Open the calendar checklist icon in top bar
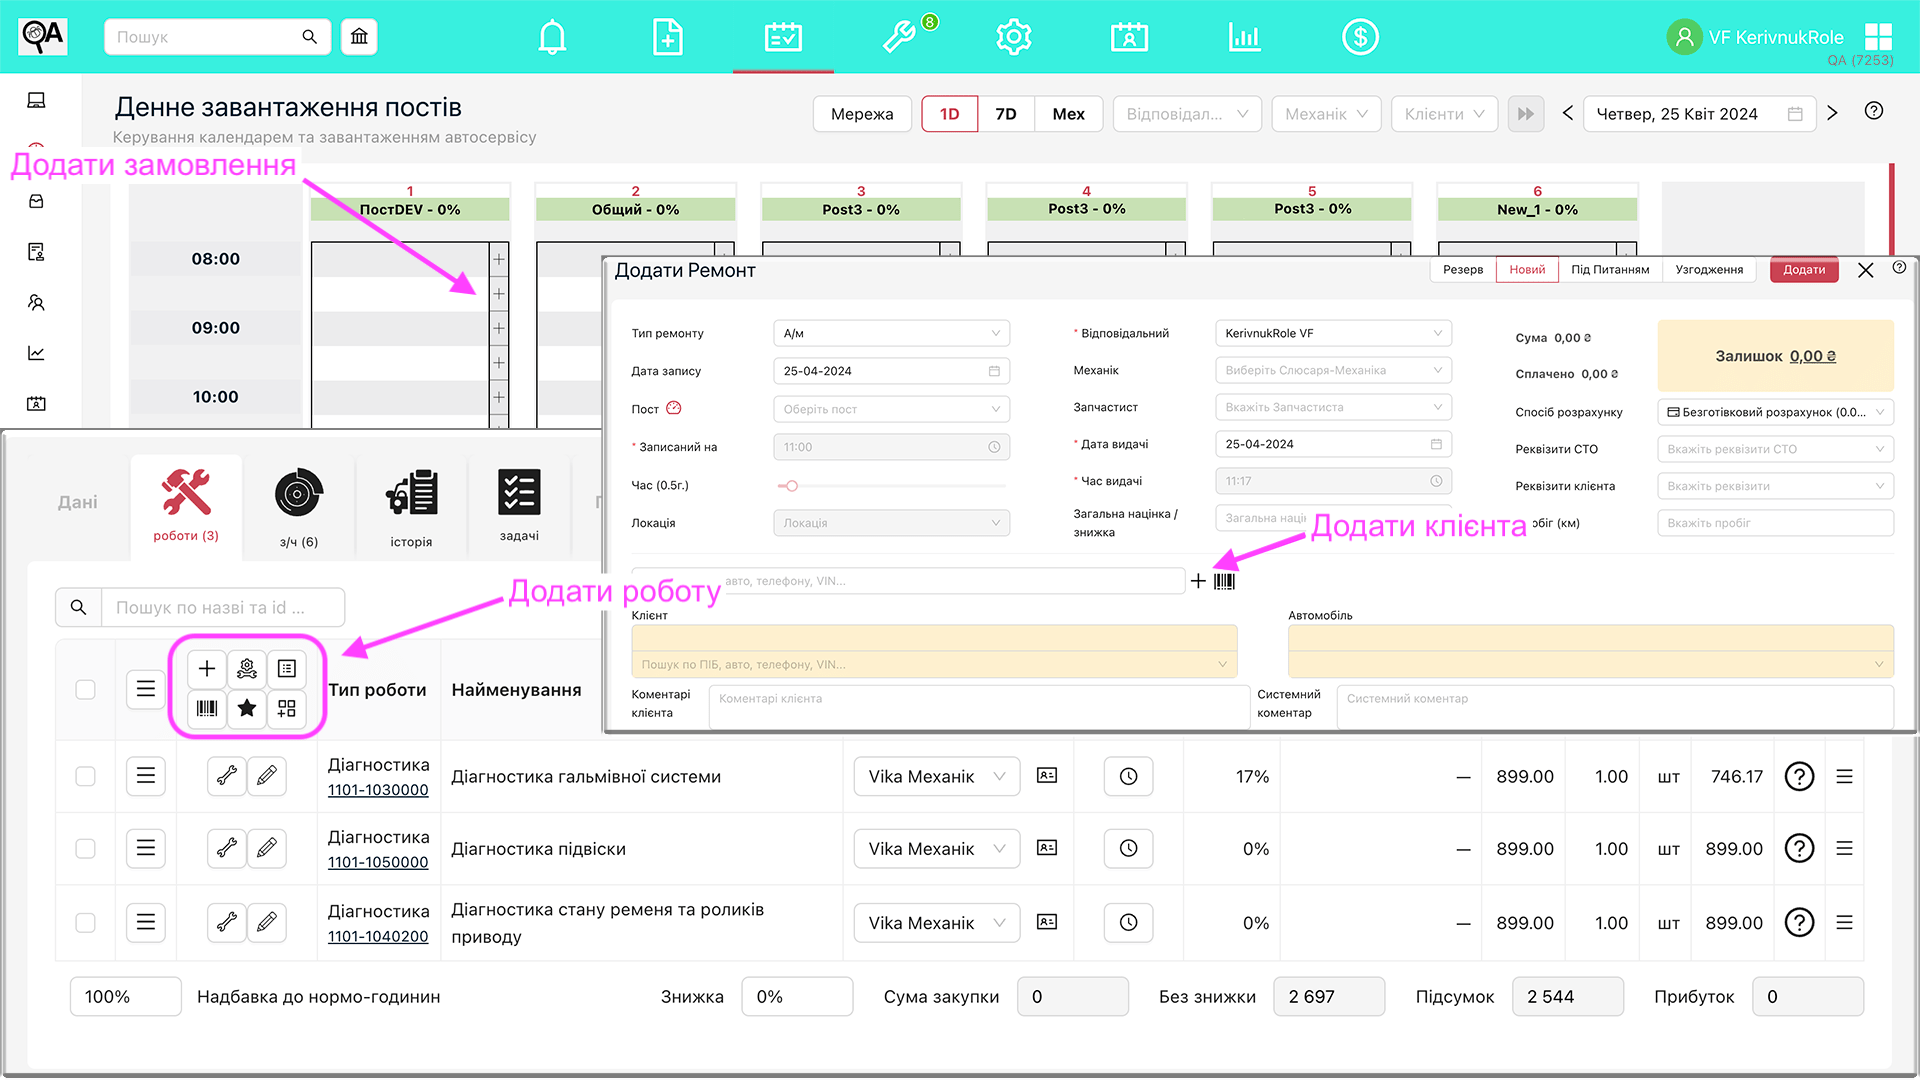The width and height of the screenshot is (1920, 1080). pos(783,37)
